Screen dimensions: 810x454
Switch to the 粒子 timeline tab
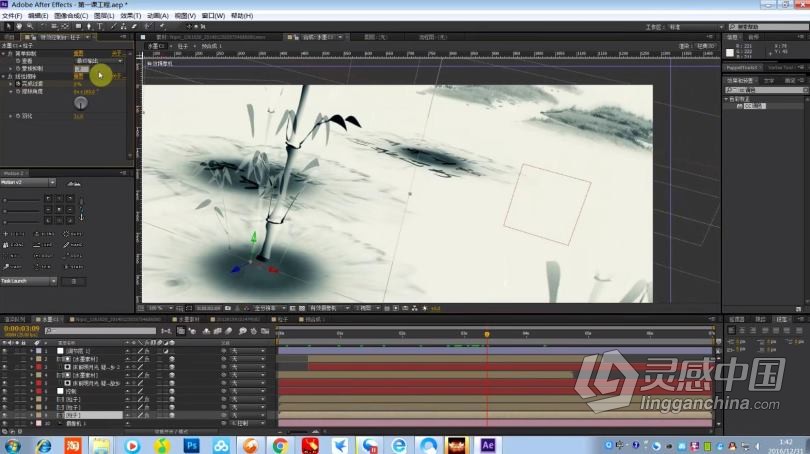point(283,320)
